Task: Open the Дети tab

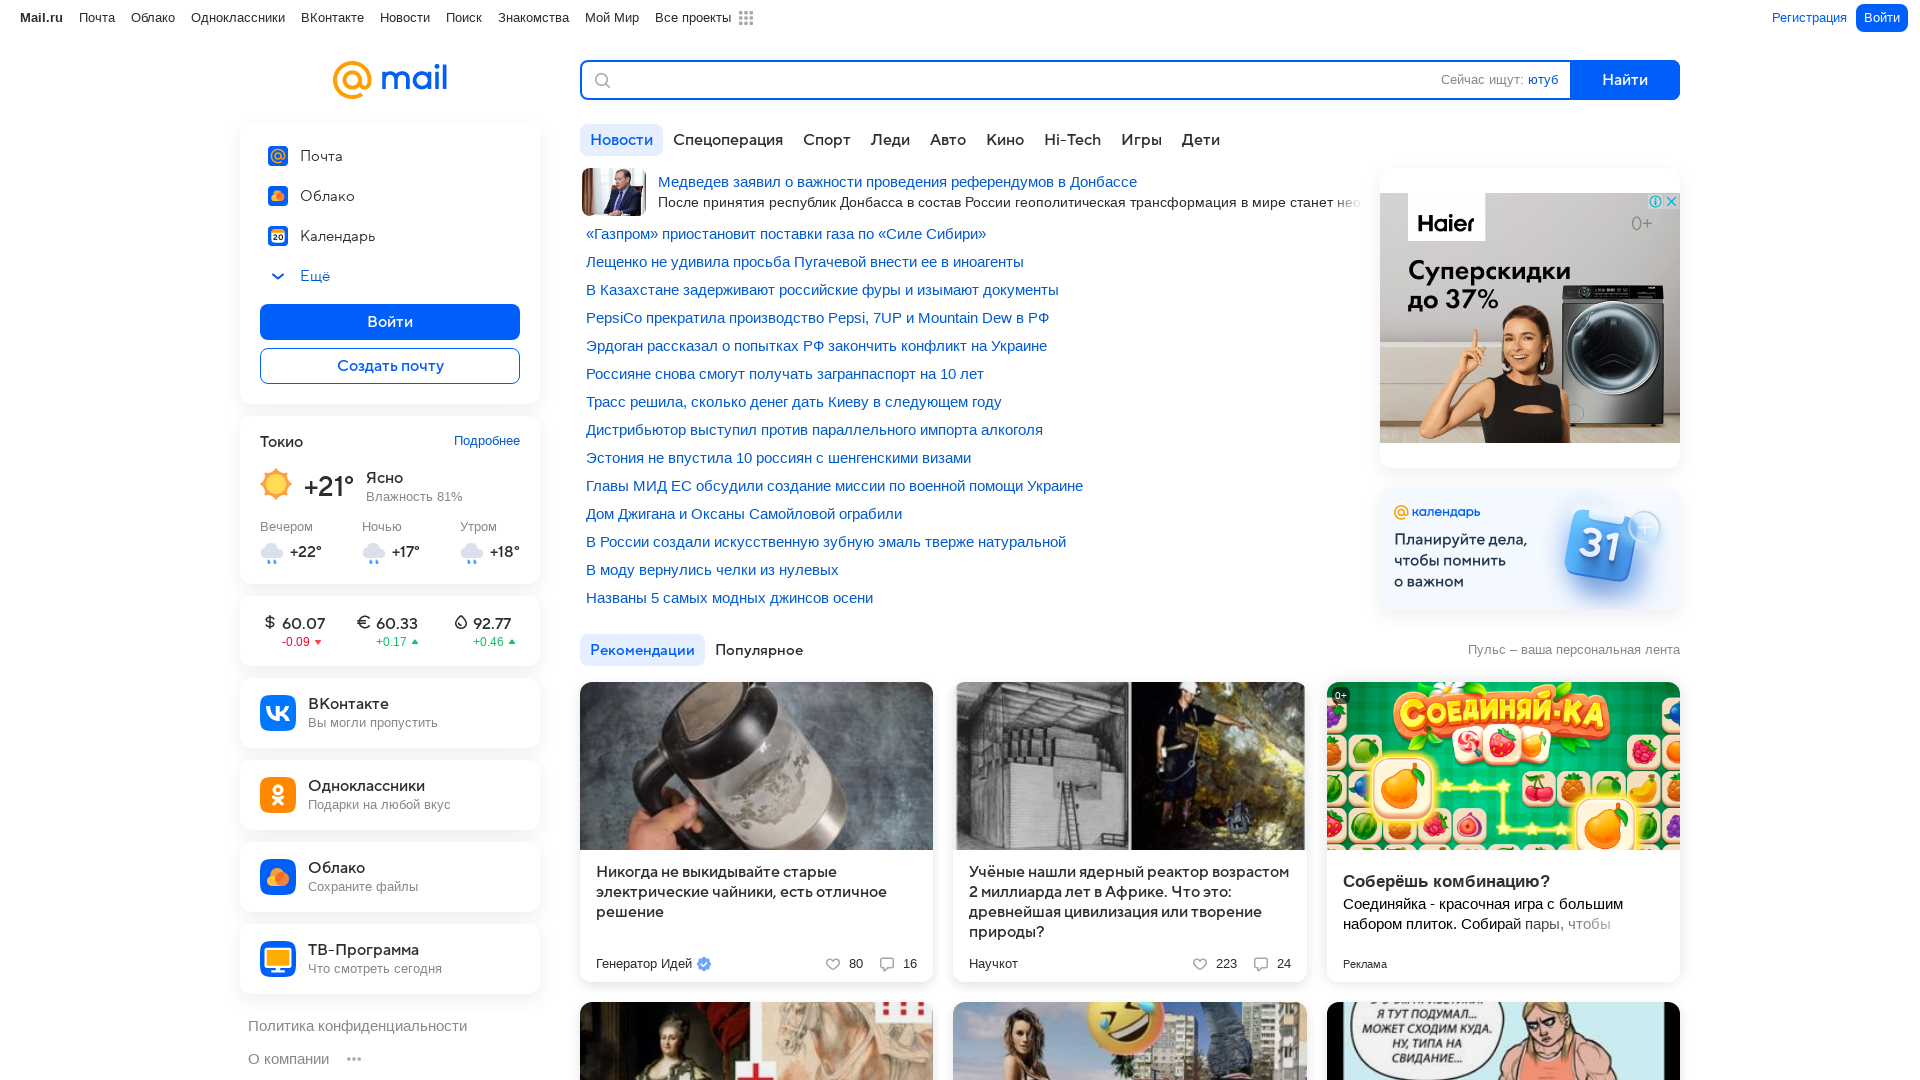Action: [1201, 140]
